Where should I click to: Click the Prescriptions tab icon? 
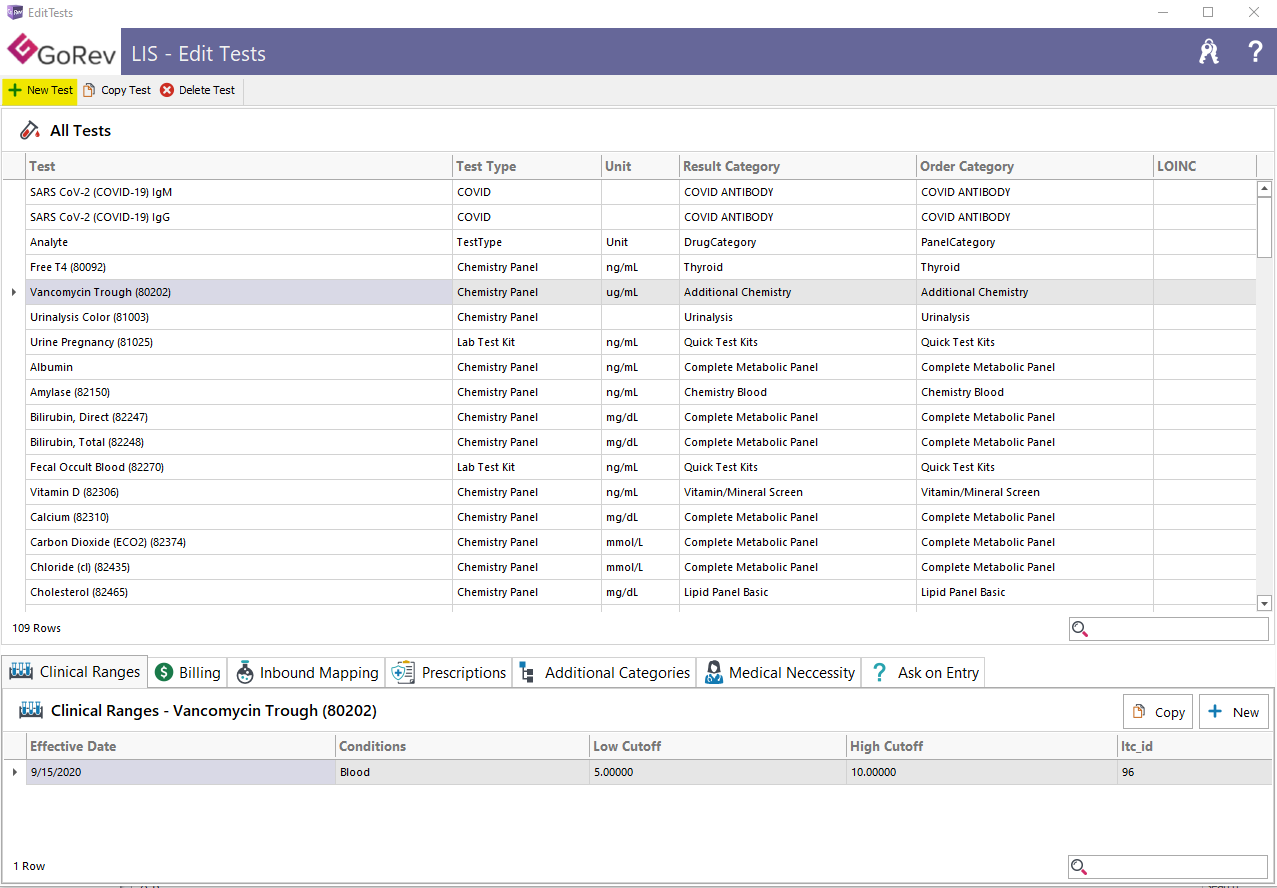403,673
